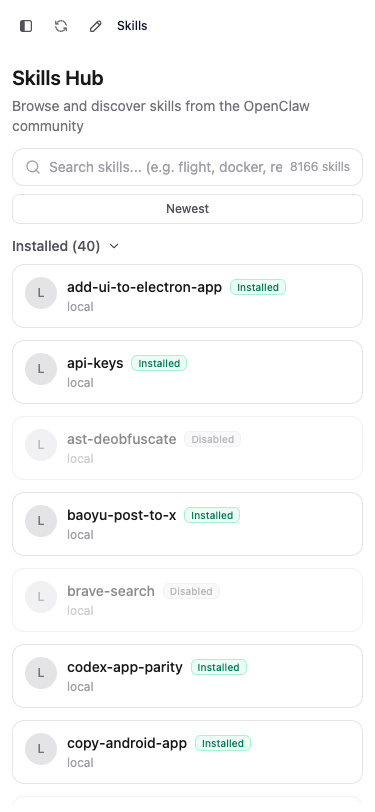Click local label under codex-app-parity
This screenshot has width=375, height=812.
point(80,687)
